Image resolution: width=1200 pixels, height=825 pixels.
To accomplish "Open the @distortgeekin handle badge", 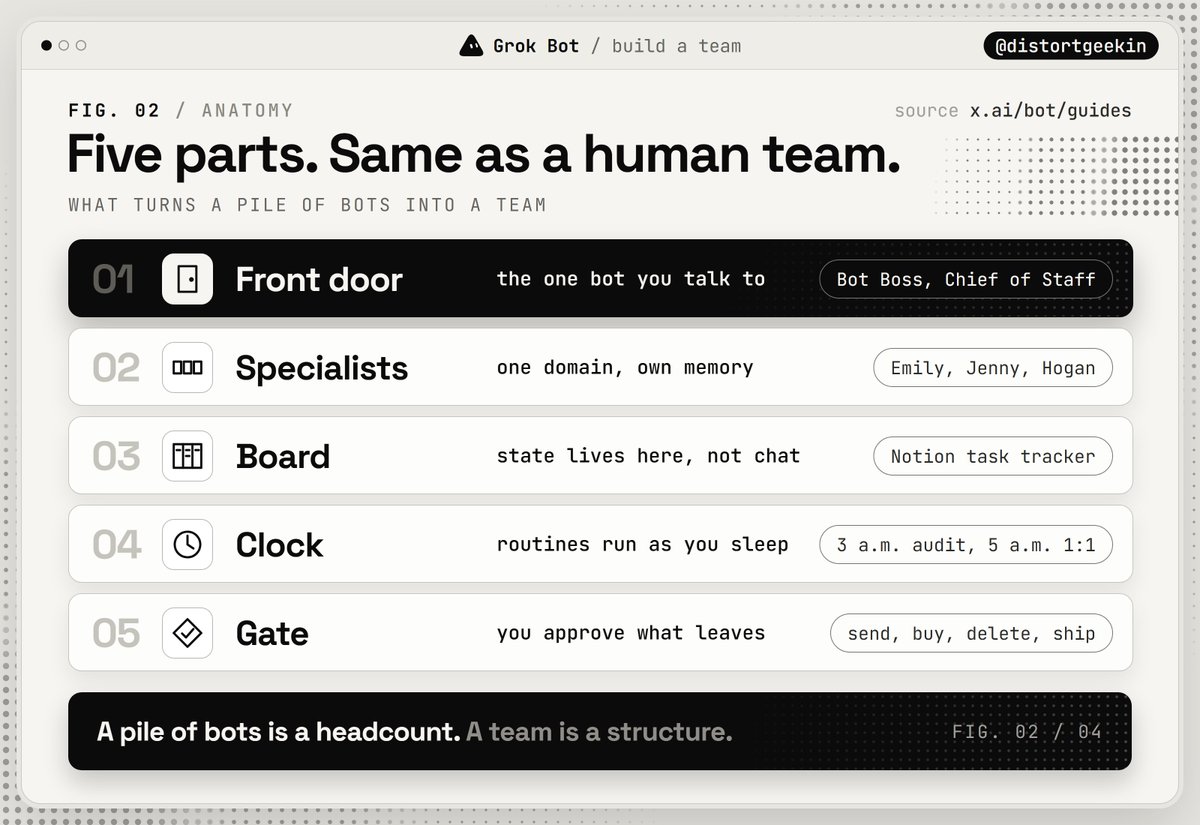I will tap(1070, 45).
